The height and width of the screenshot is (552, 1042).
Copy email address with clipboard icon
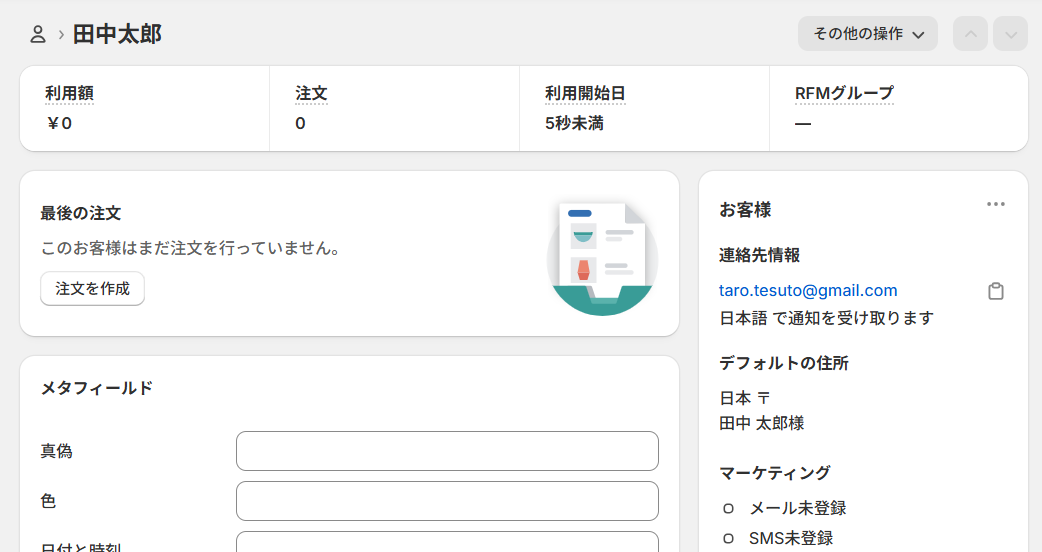[995, 291]
